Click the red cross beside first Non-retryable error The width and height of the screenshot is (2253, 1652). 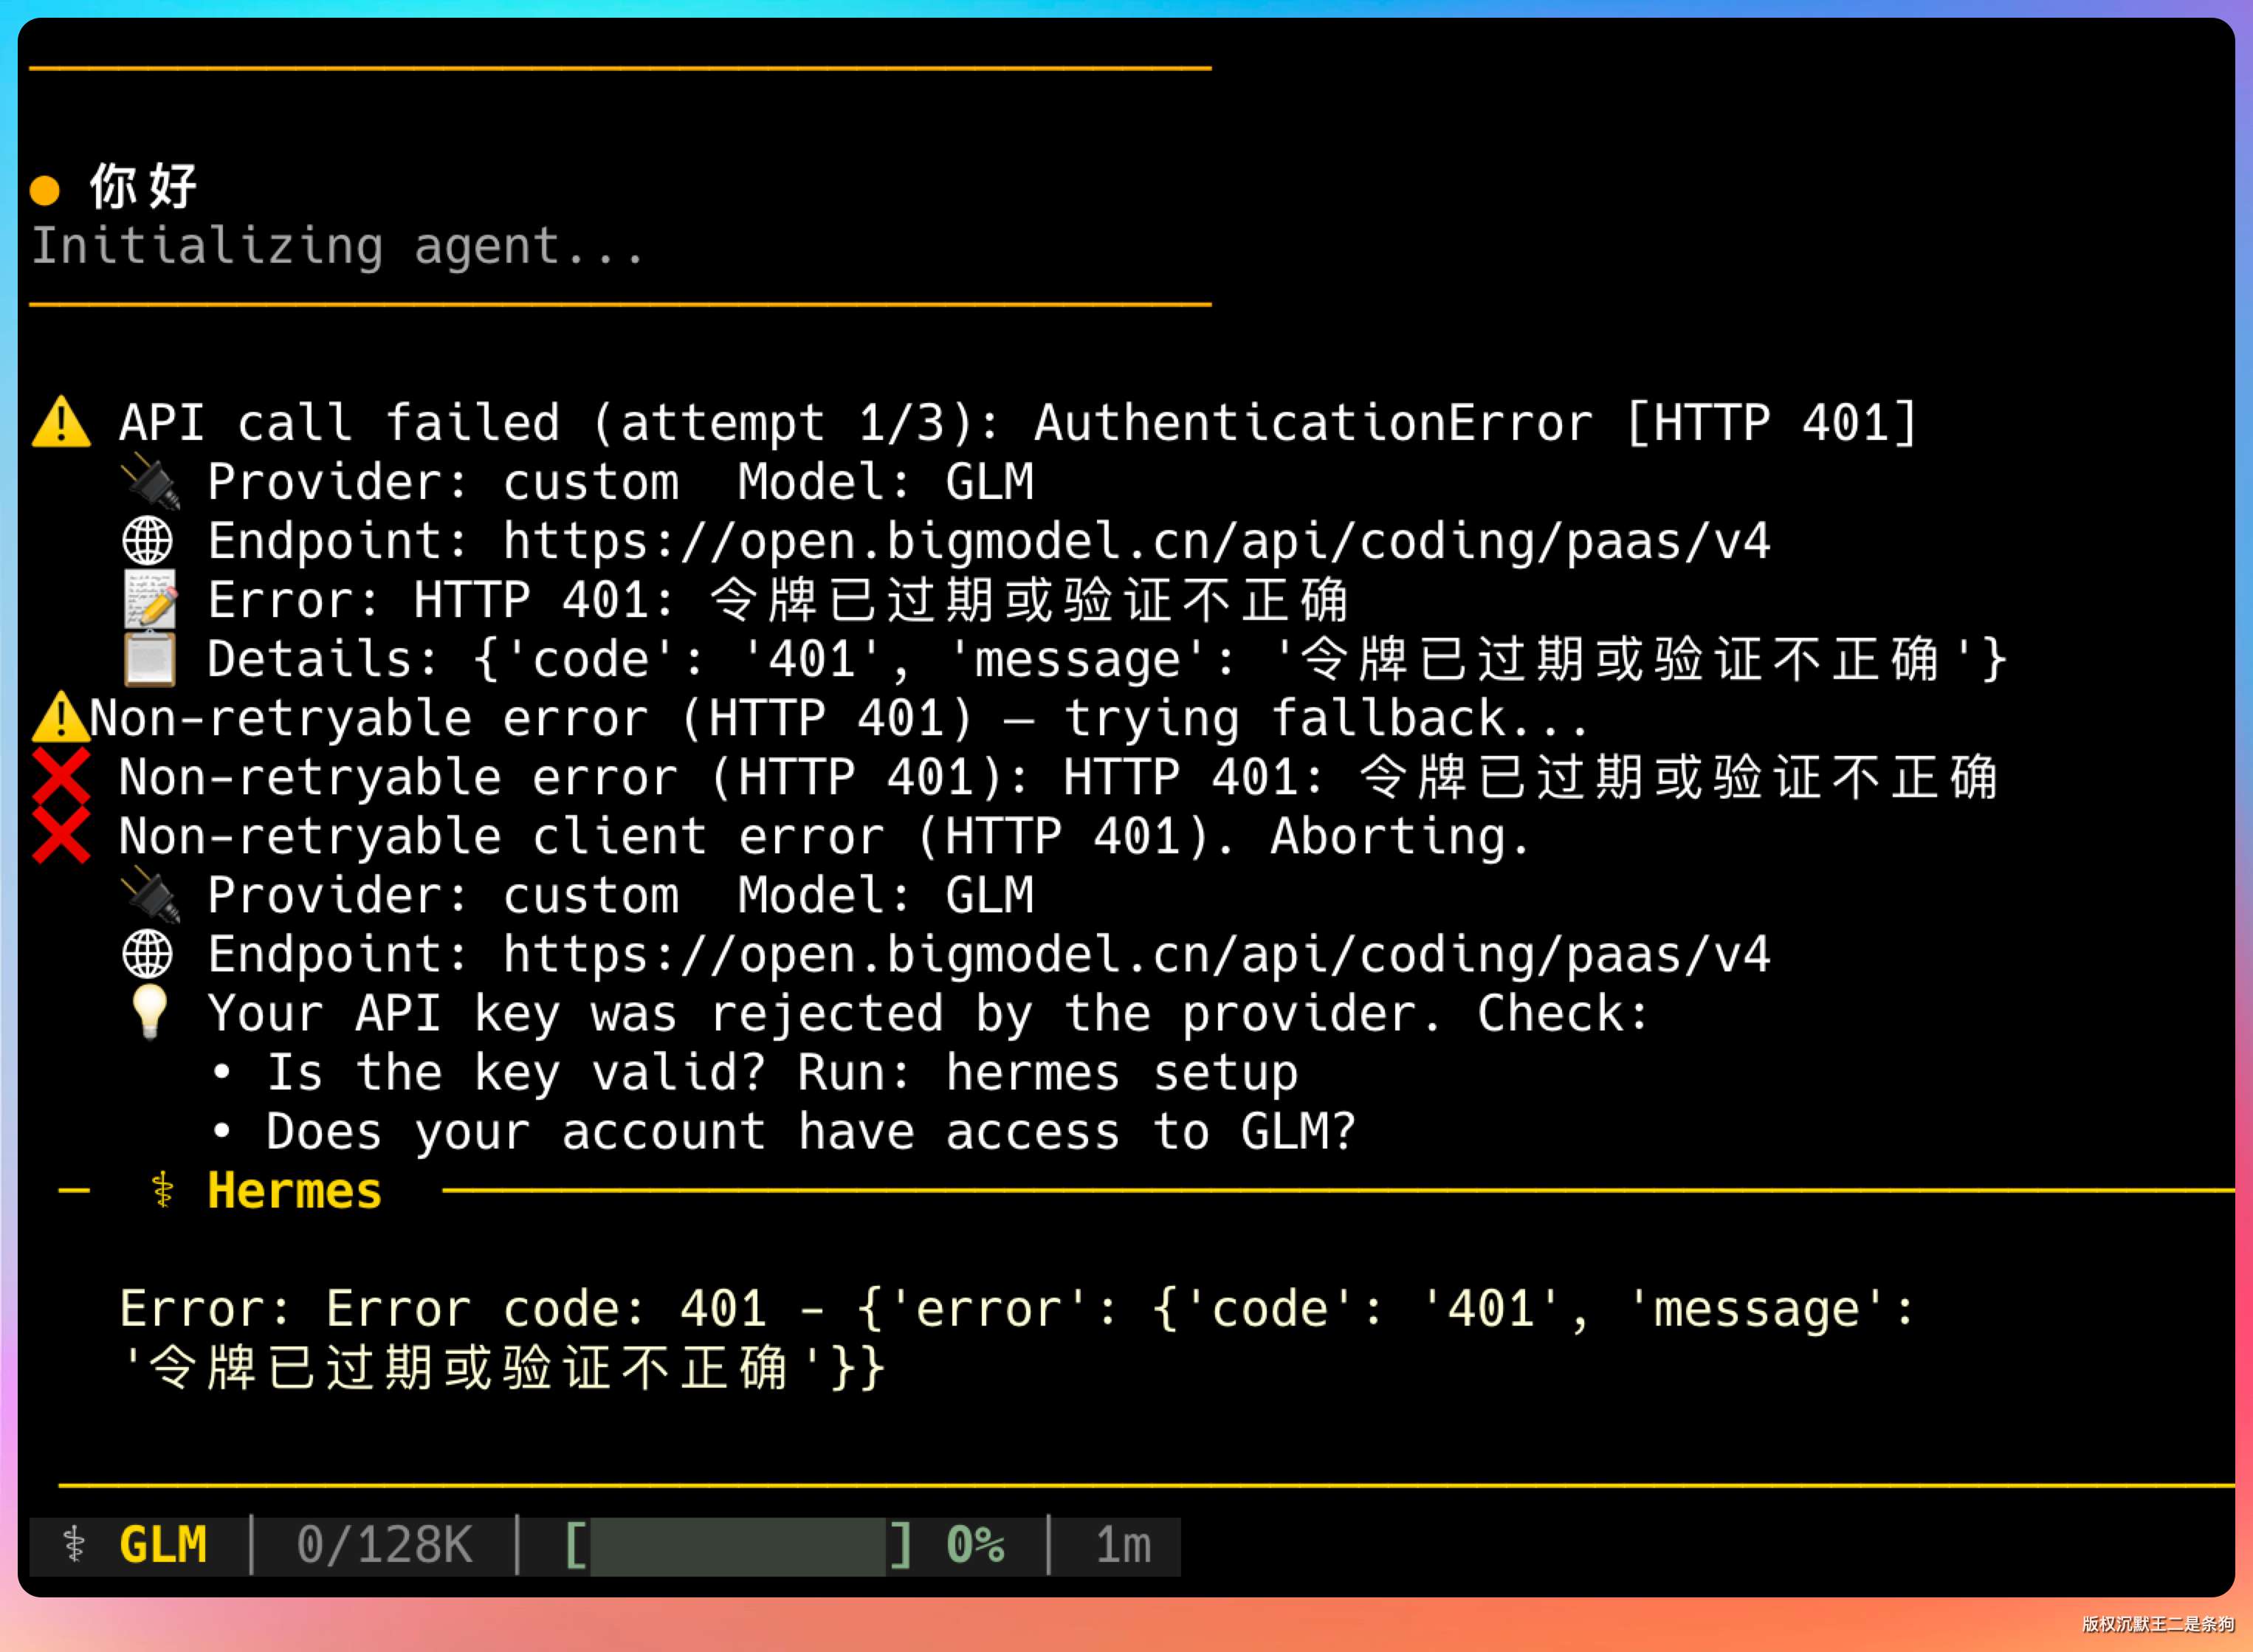(x=61, y=777)
